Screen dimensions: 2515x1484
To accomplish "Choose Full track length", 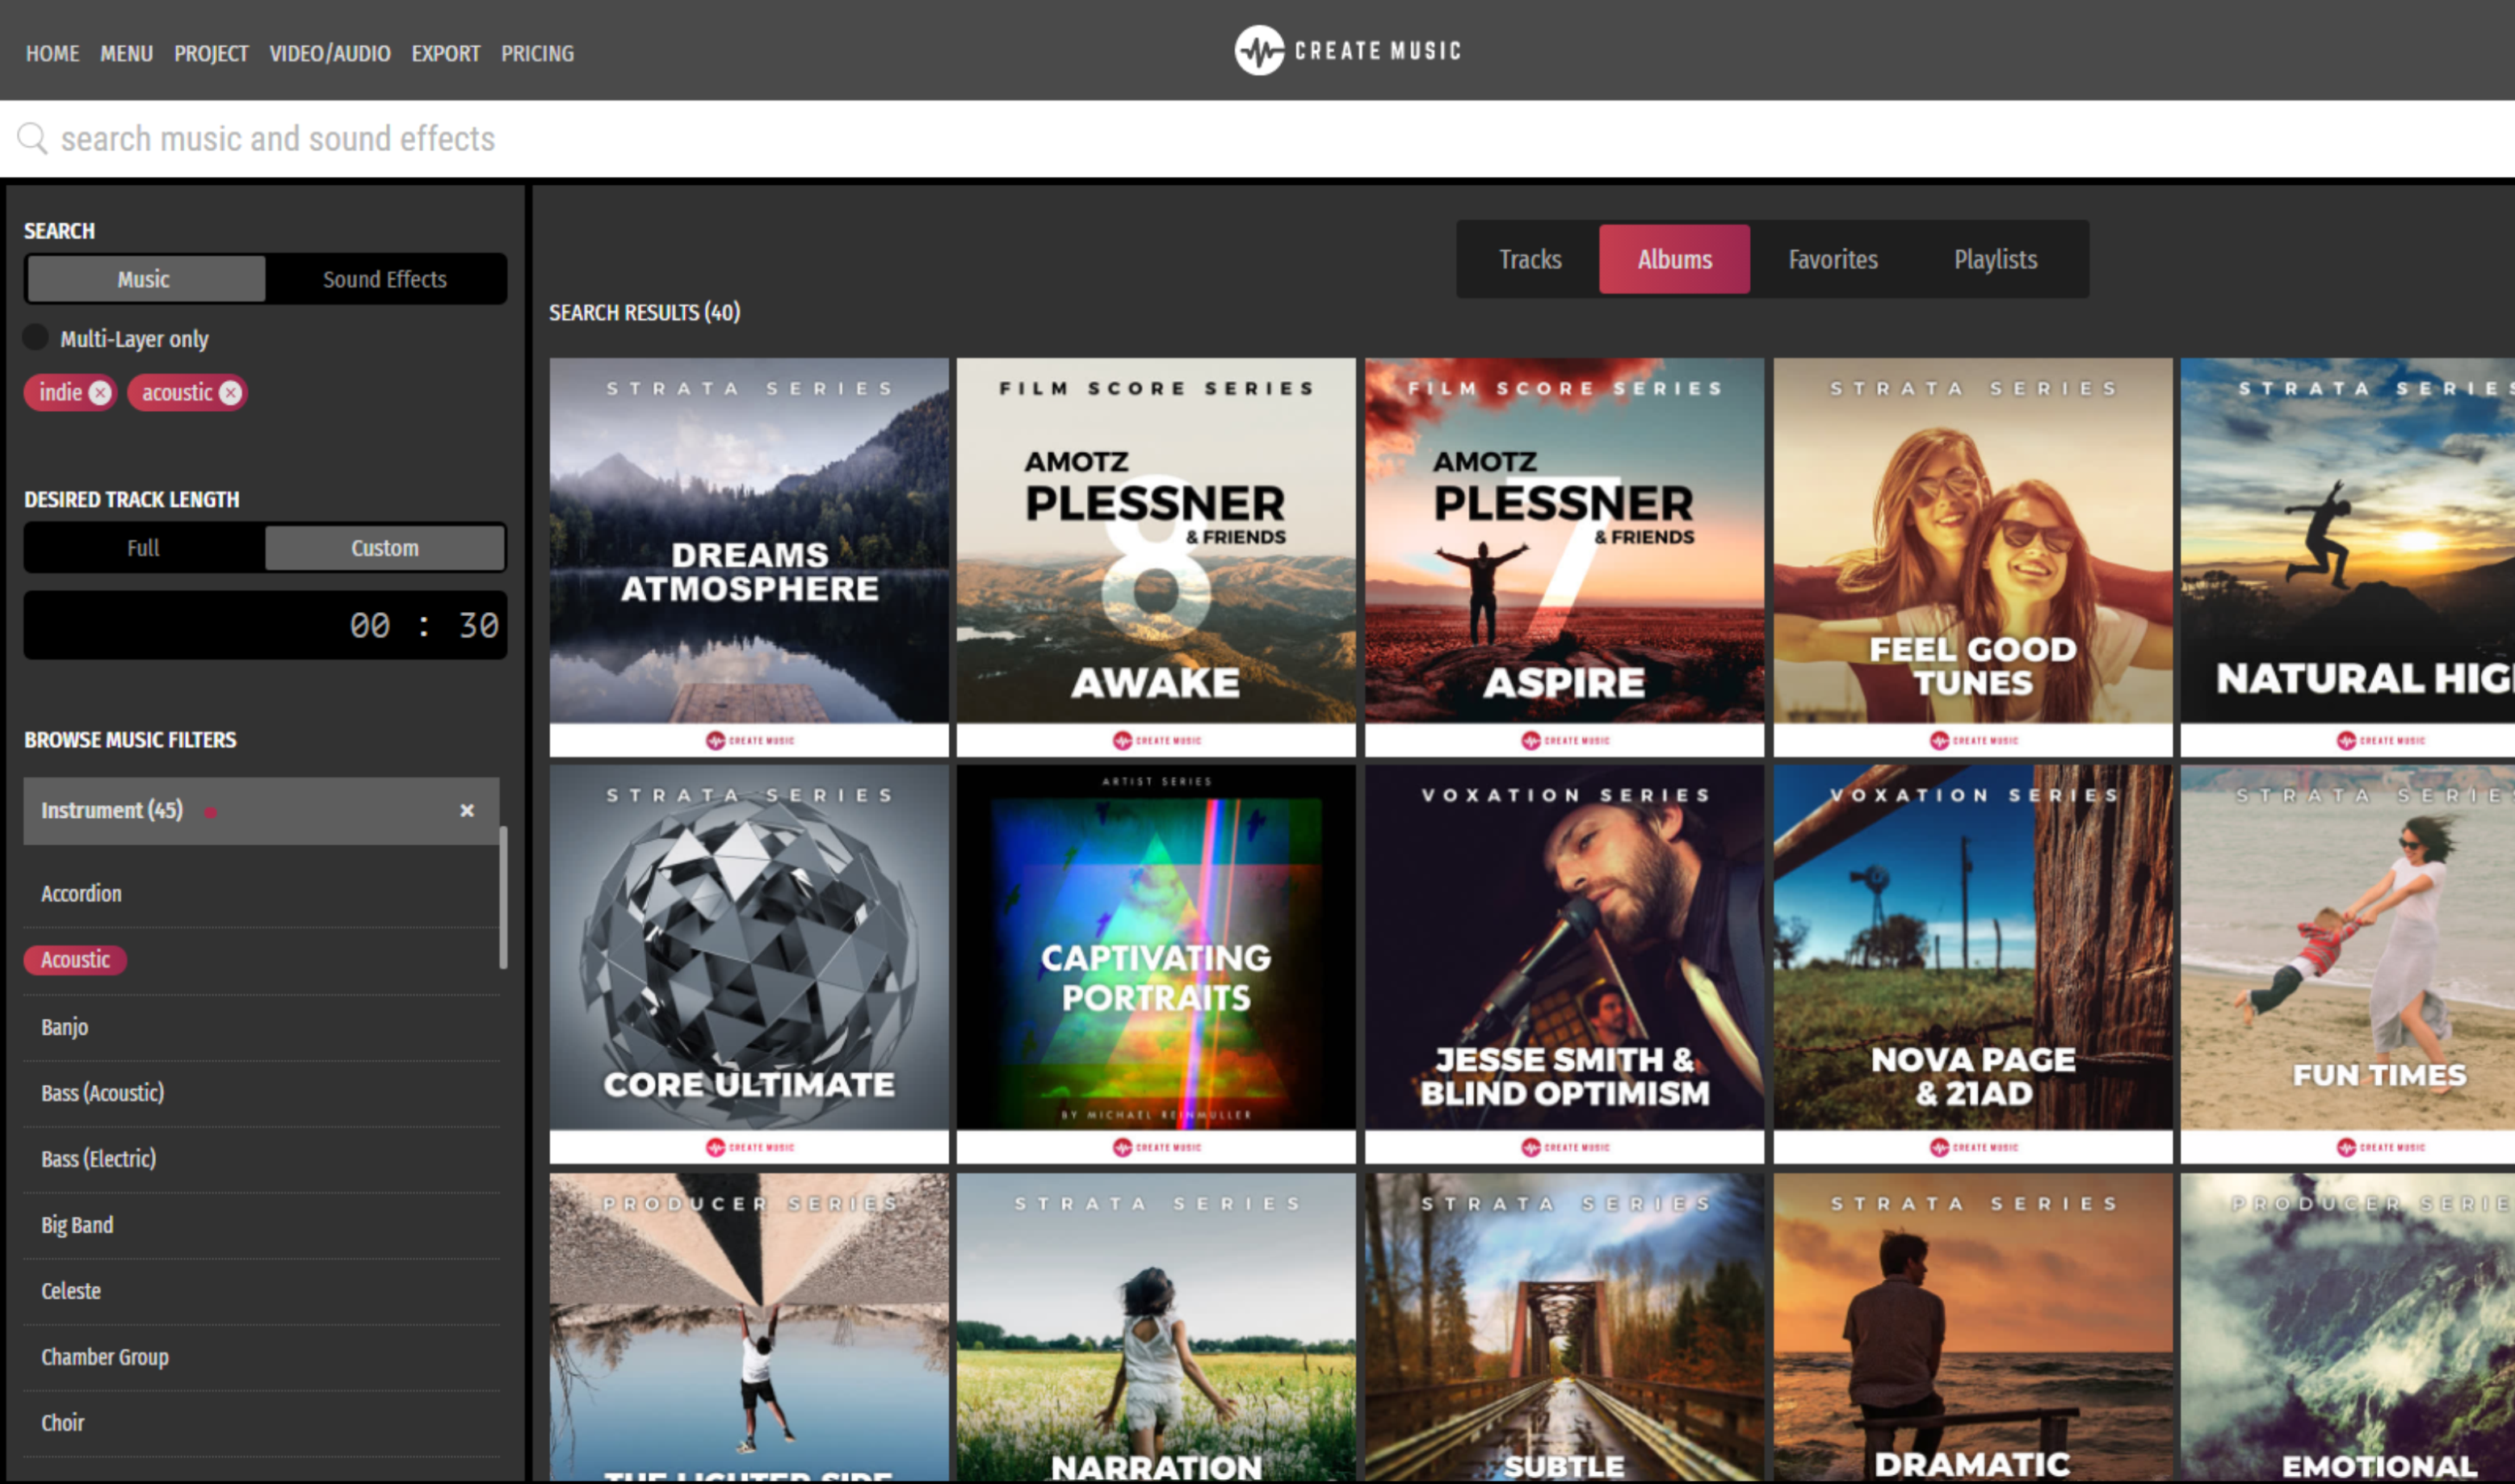I will coord(143,548).
